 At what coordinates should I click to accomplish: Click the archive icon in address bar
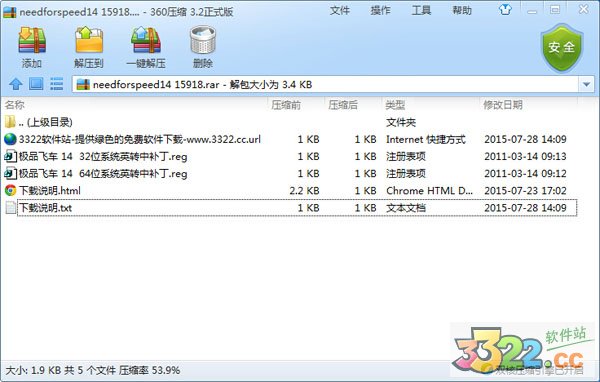tap(83, 84)
